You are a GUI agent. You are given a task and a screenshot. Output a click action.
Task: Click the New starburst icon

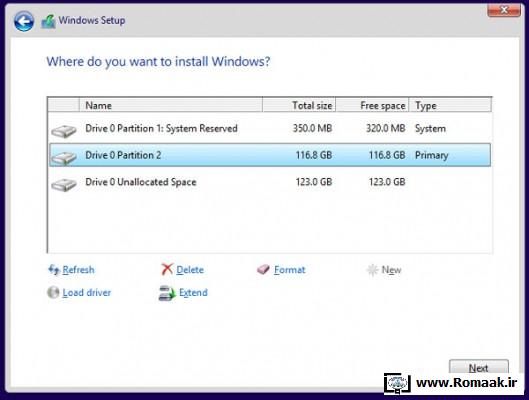(372, 270)
